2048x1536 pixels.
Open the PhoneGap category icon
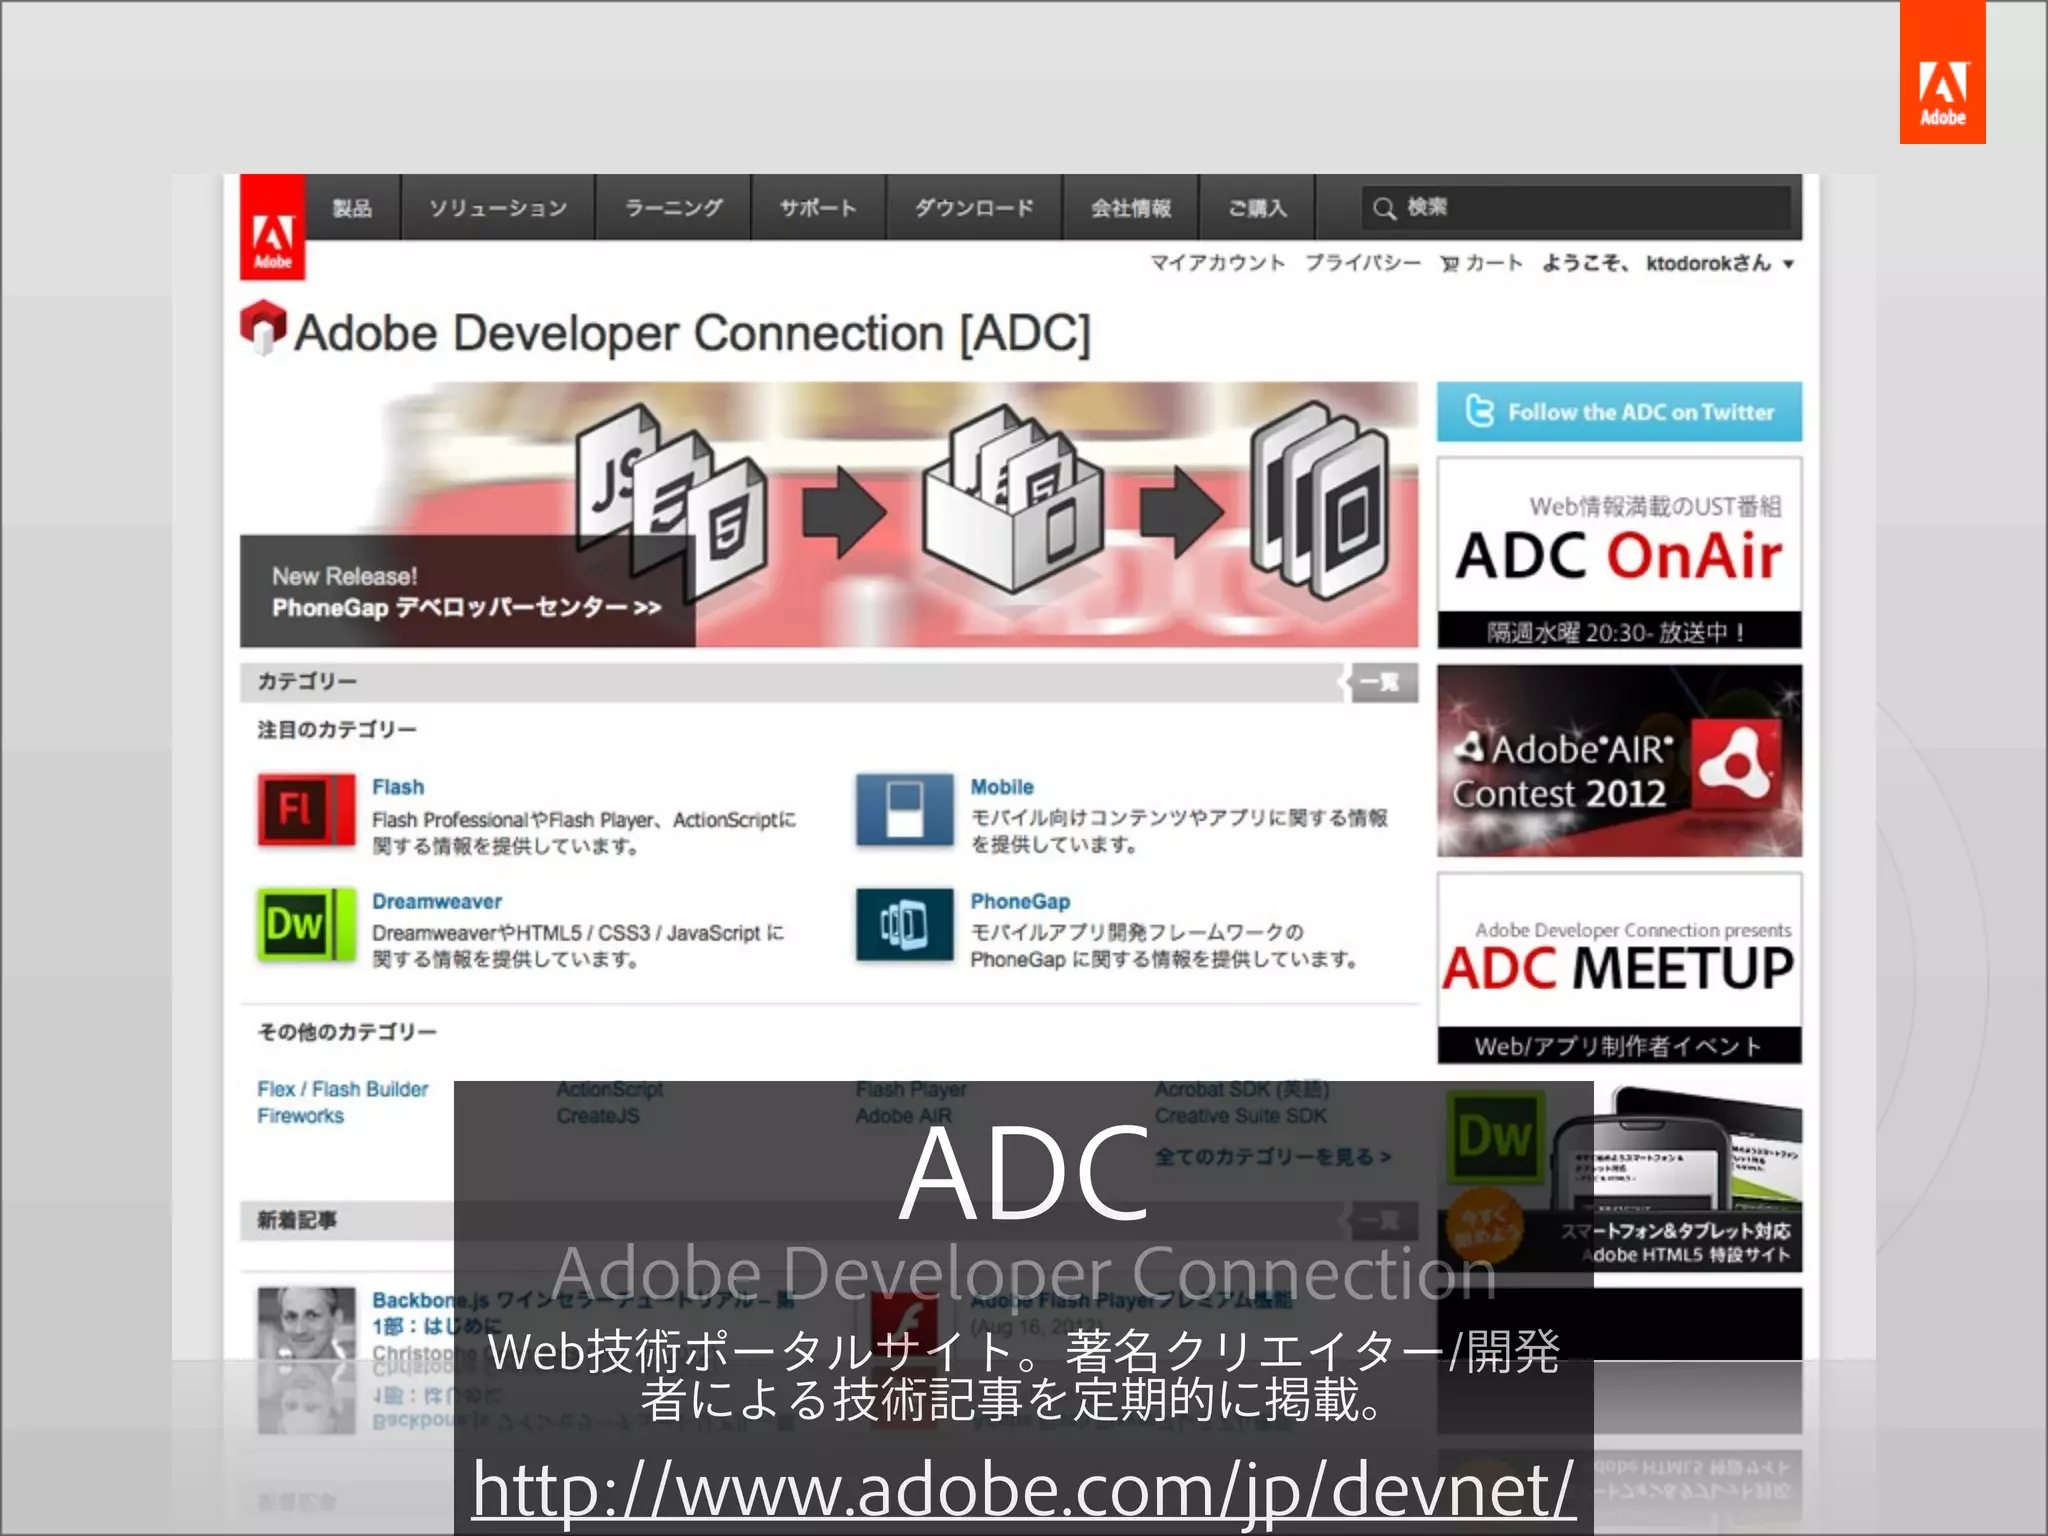point(904,924)
